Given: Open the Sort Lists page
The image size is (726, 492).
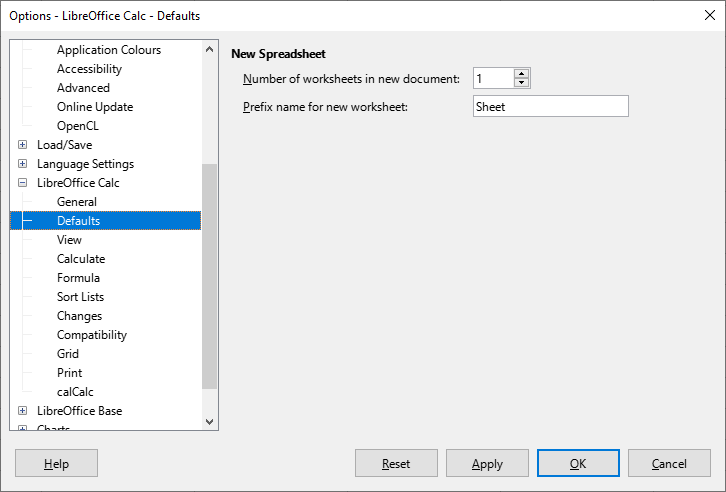Looking at the screenshot, I should (x=80, y=297).
